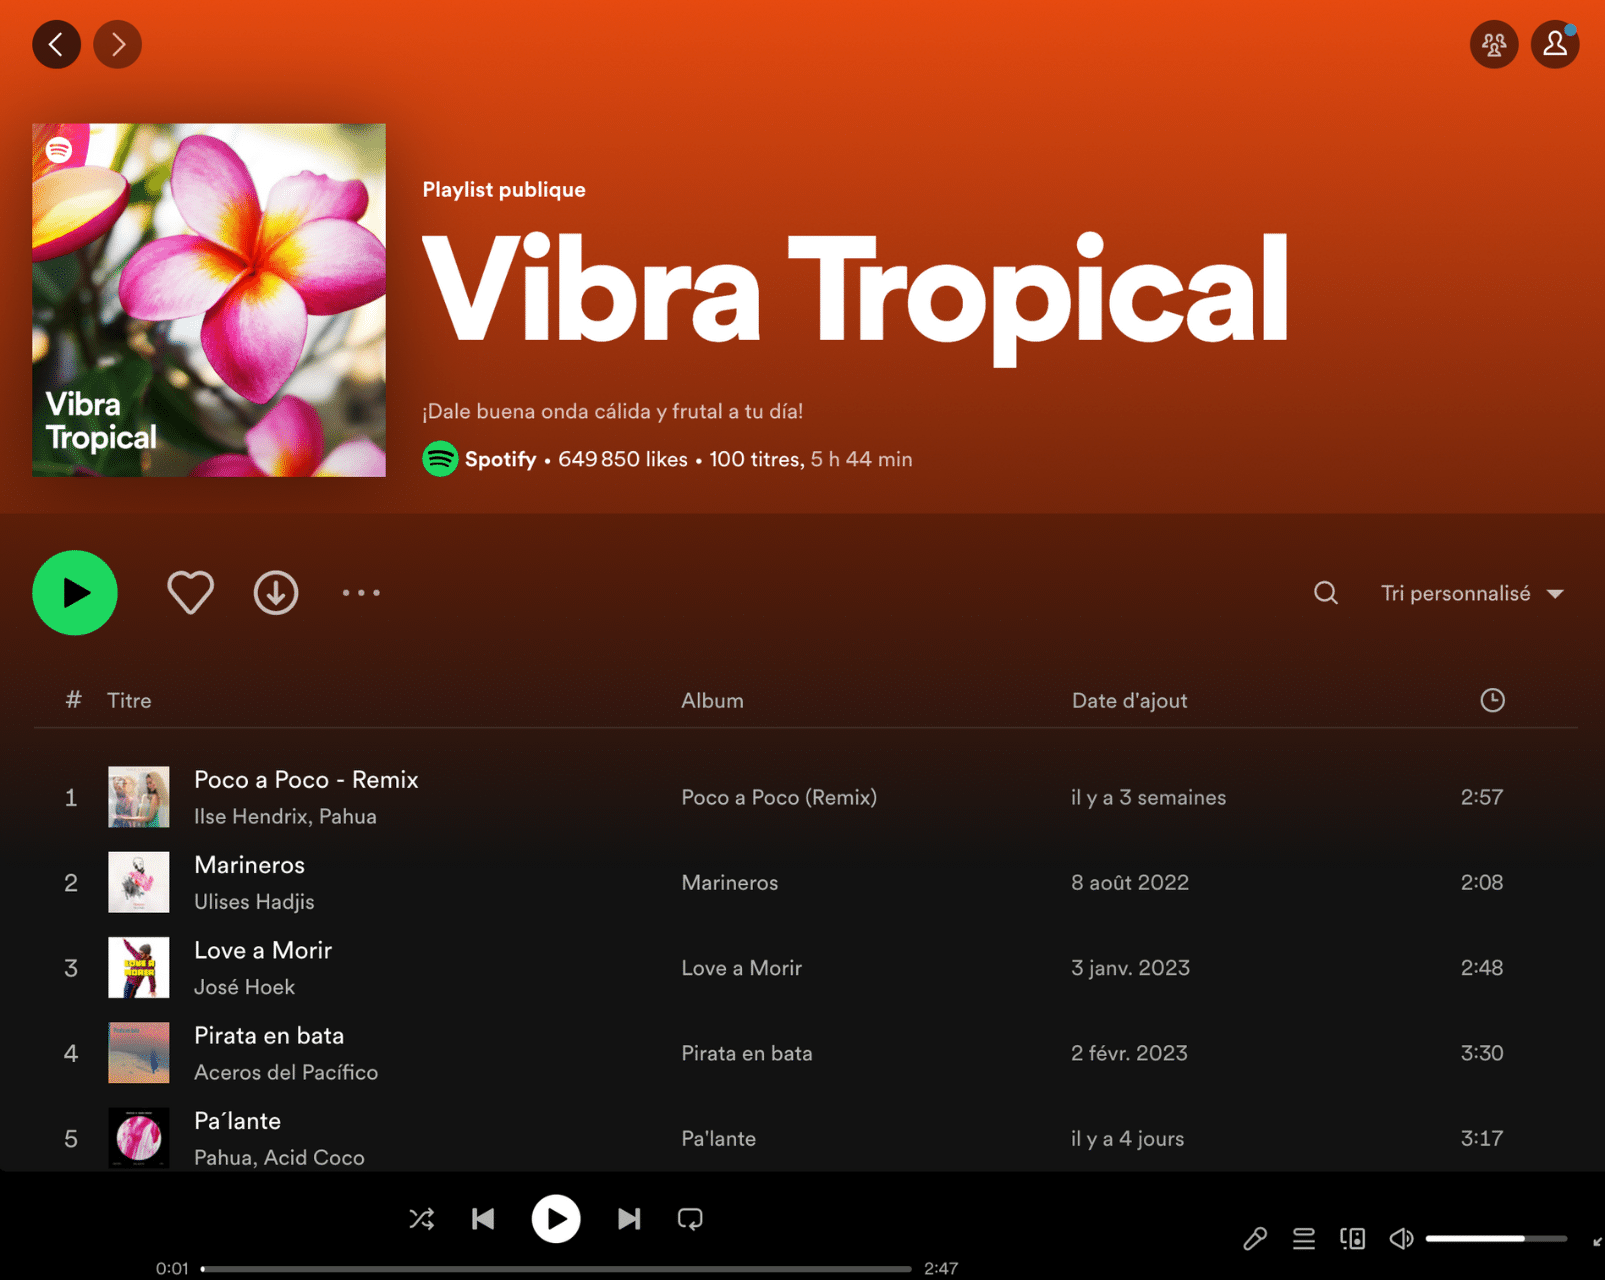1605x1280 pixels.
Task: Select the Pirata en bata track title
Action: click(269, 1036)
